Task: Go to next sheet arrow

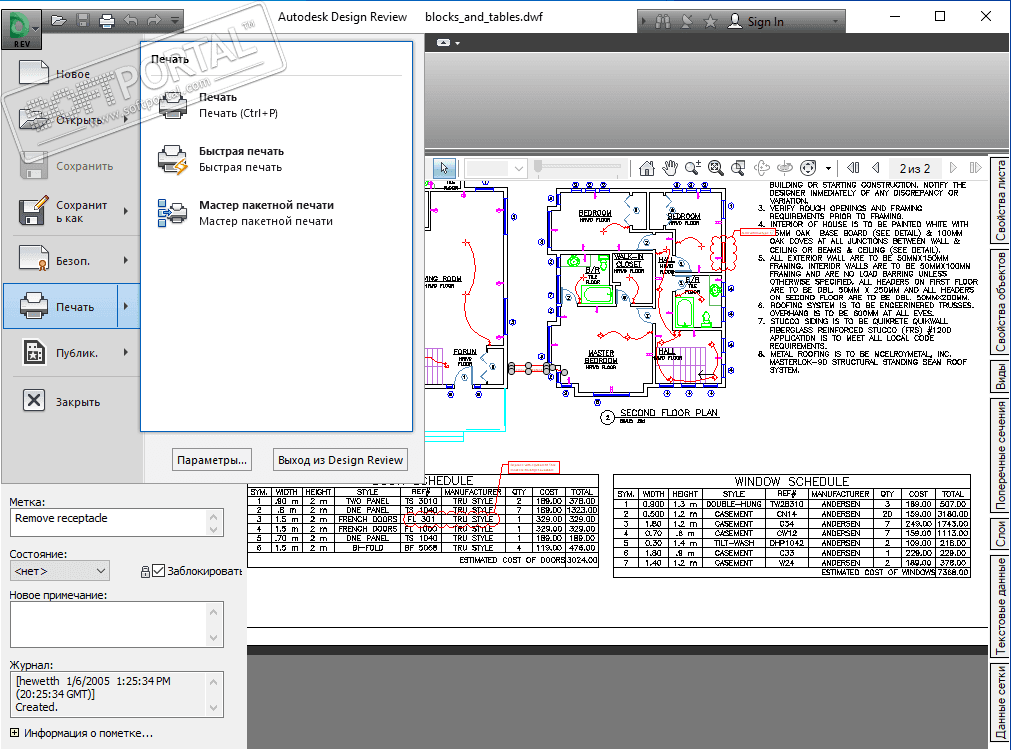Action: [x=954, y=168]
